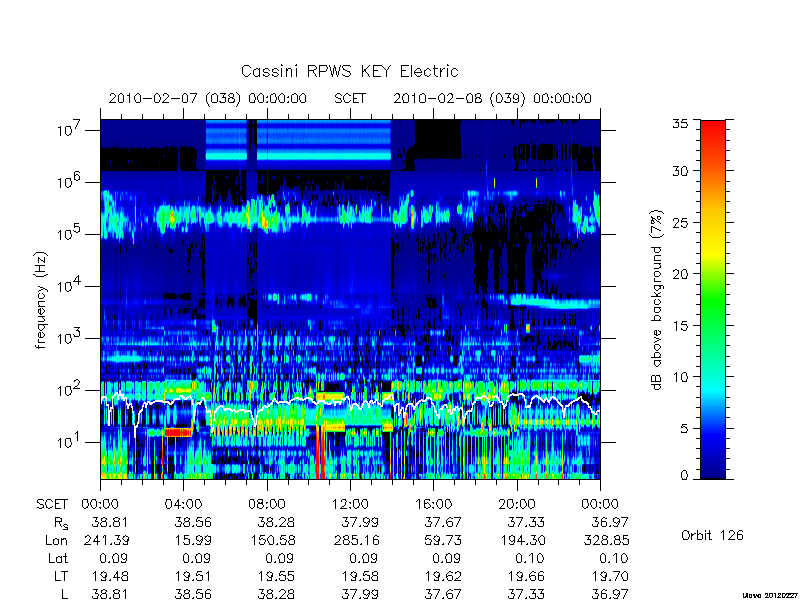Click the L row value 38.56
This screenshot has height=600, width=800.
pos(193,594)
